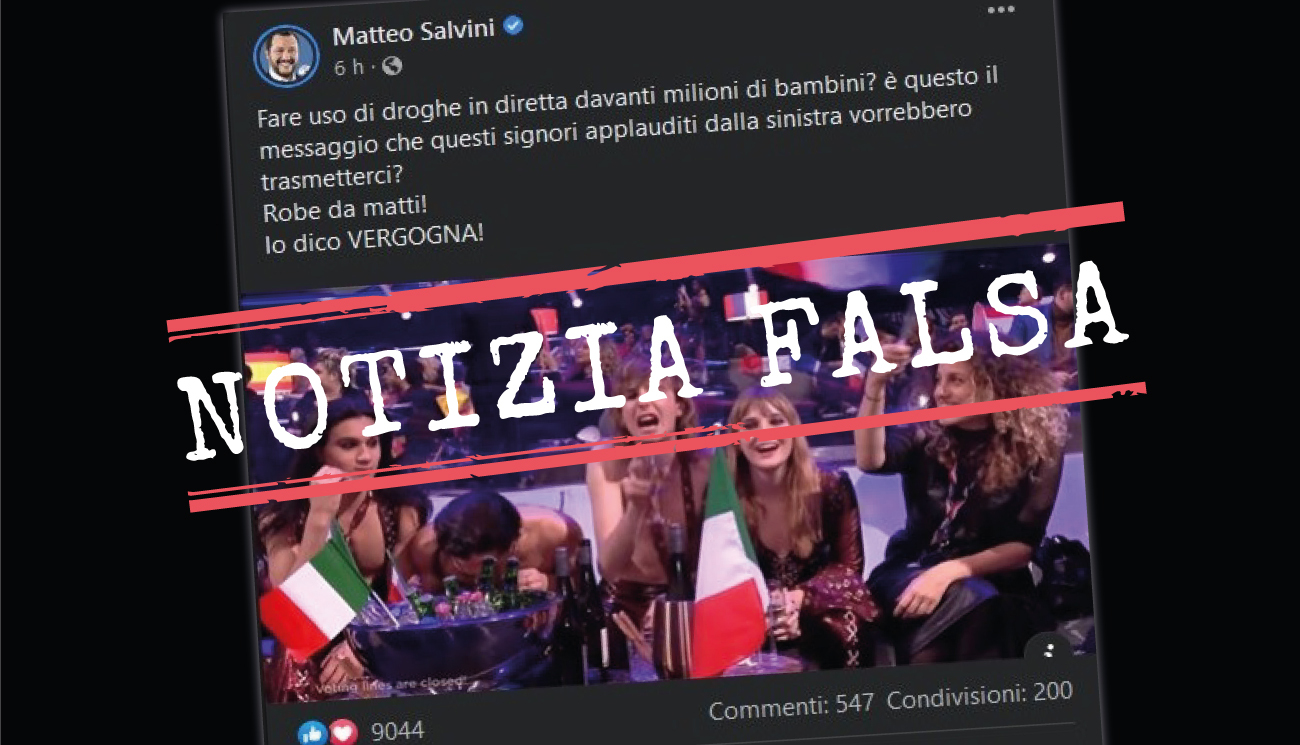Open the three-dot post options menu

tap(1001, 9)
